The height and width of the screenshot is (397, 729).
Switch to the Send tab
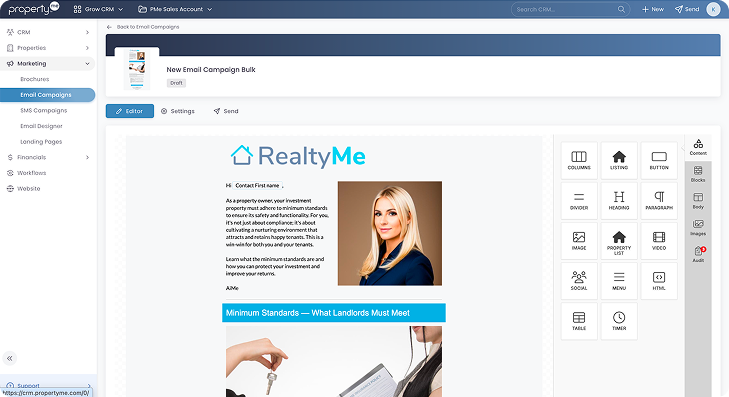coord(226,111)
